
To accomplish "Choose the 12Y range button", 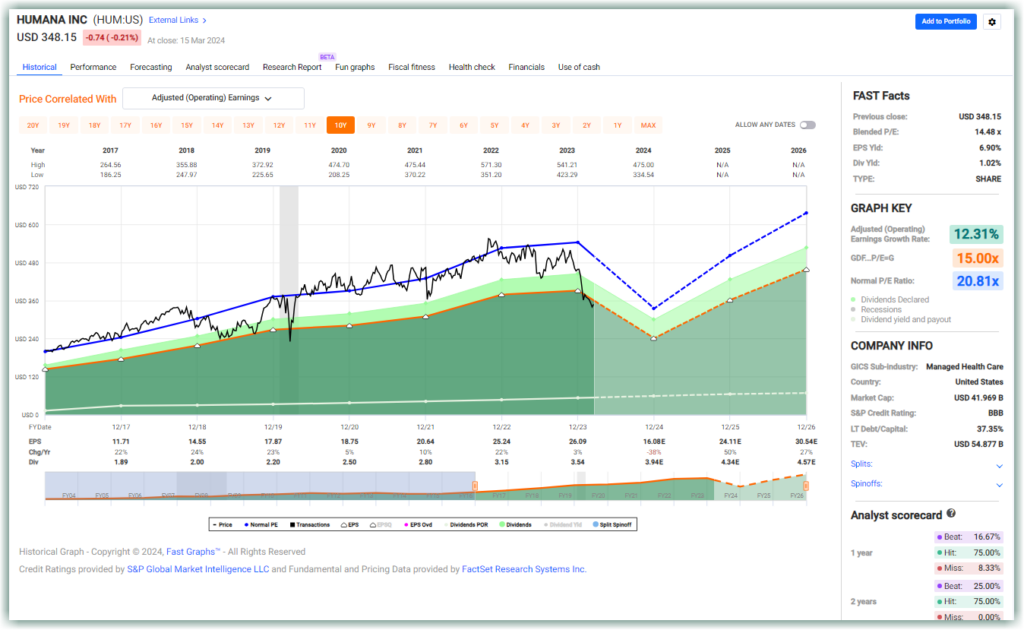I will click(x=279, y=125).
